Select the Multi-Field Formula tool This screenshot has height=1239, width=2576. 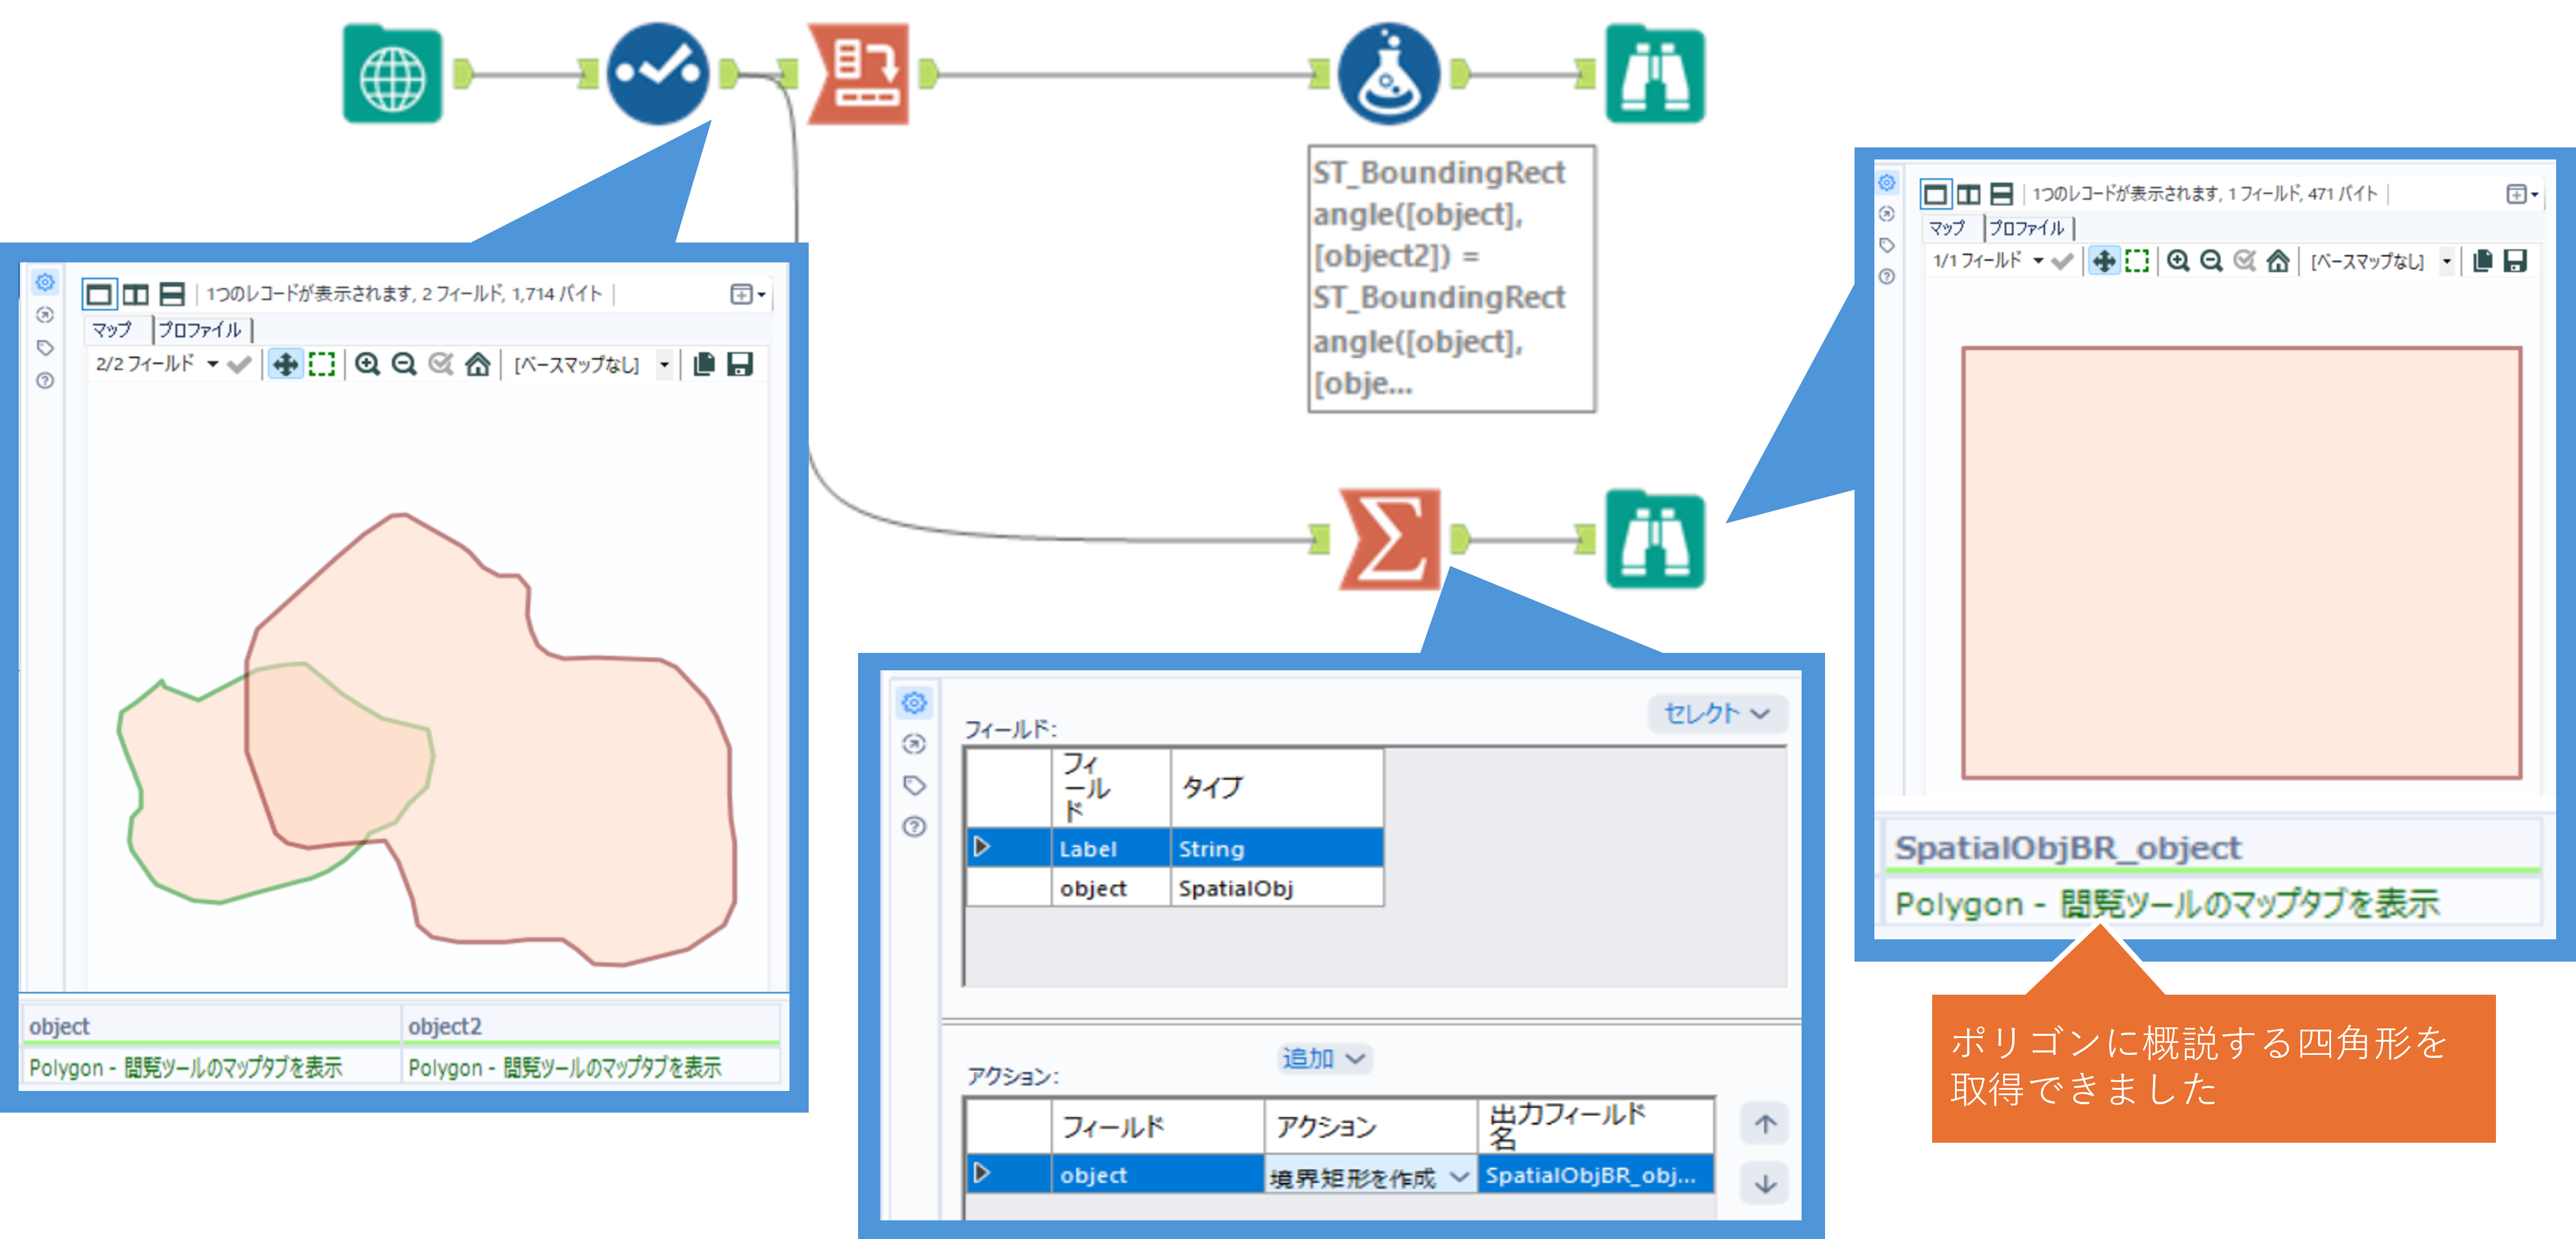[x=859, y=75]
